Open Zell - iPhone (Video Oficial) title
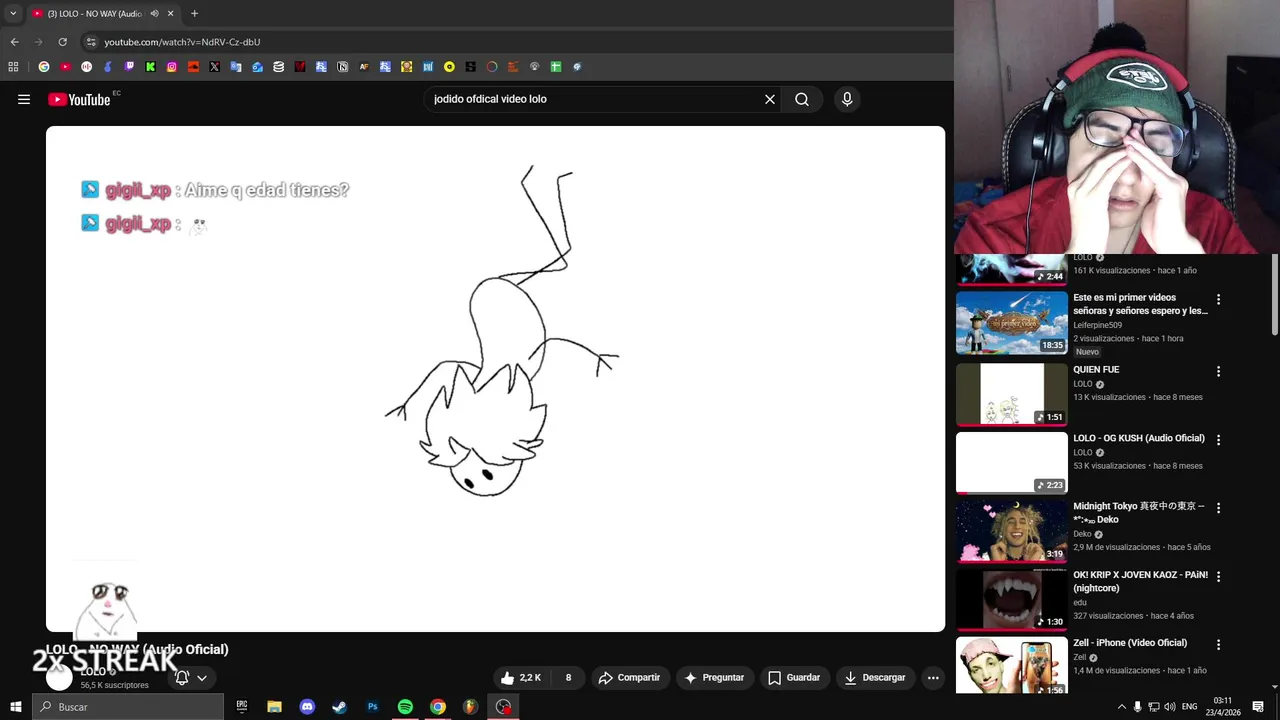1280x720 pixels. (1130, 643)
